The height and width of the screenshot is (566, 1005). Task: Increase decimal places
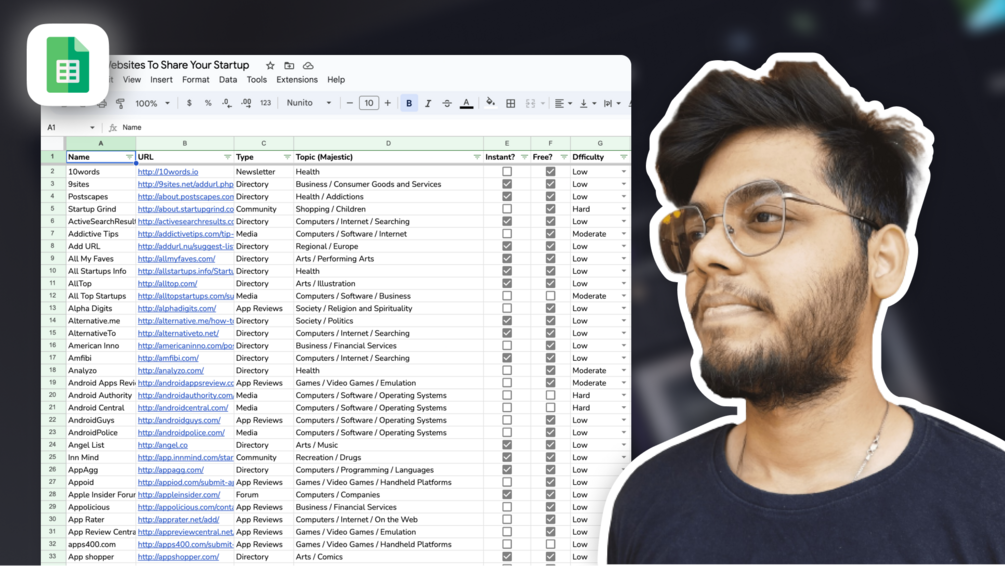click(246, 103)
